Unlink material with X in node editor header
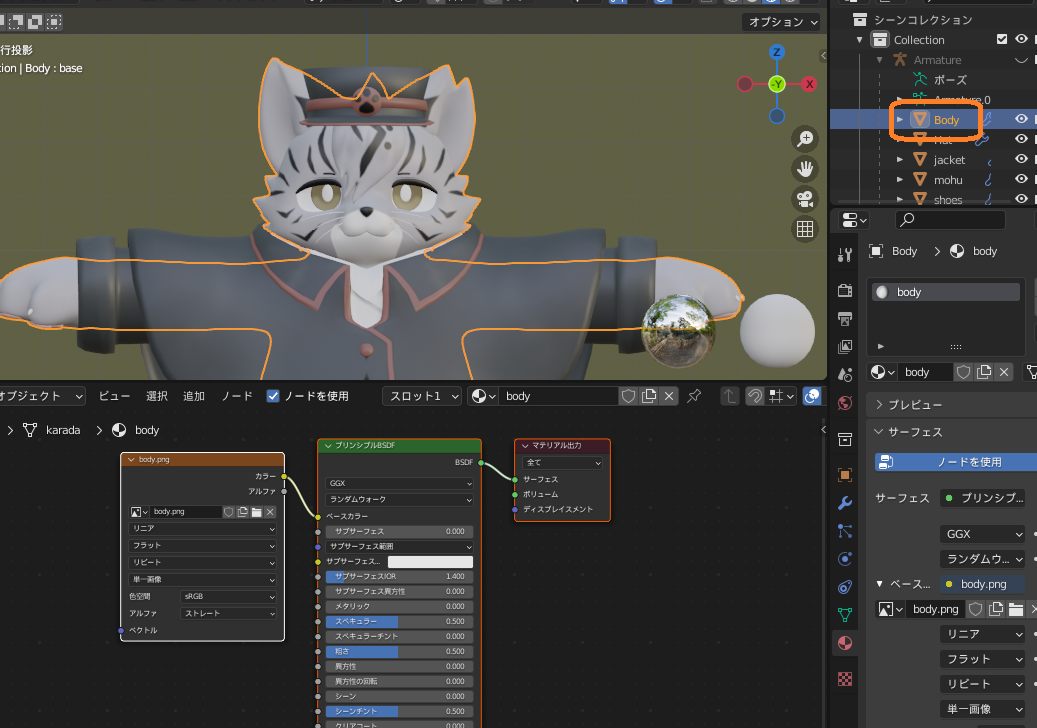Screen dimensions: 1037x728 coord(669,396)
